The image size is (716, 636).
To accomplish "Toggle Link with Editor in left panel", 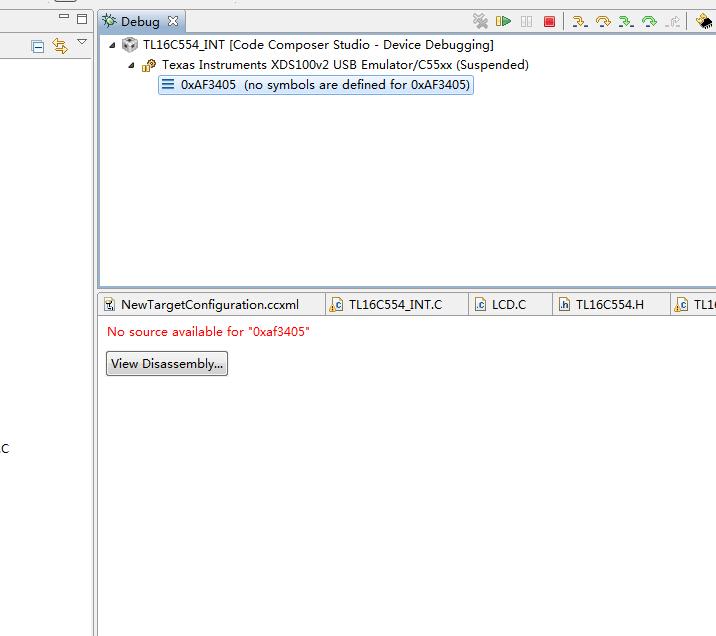I will tap(60, 46).
